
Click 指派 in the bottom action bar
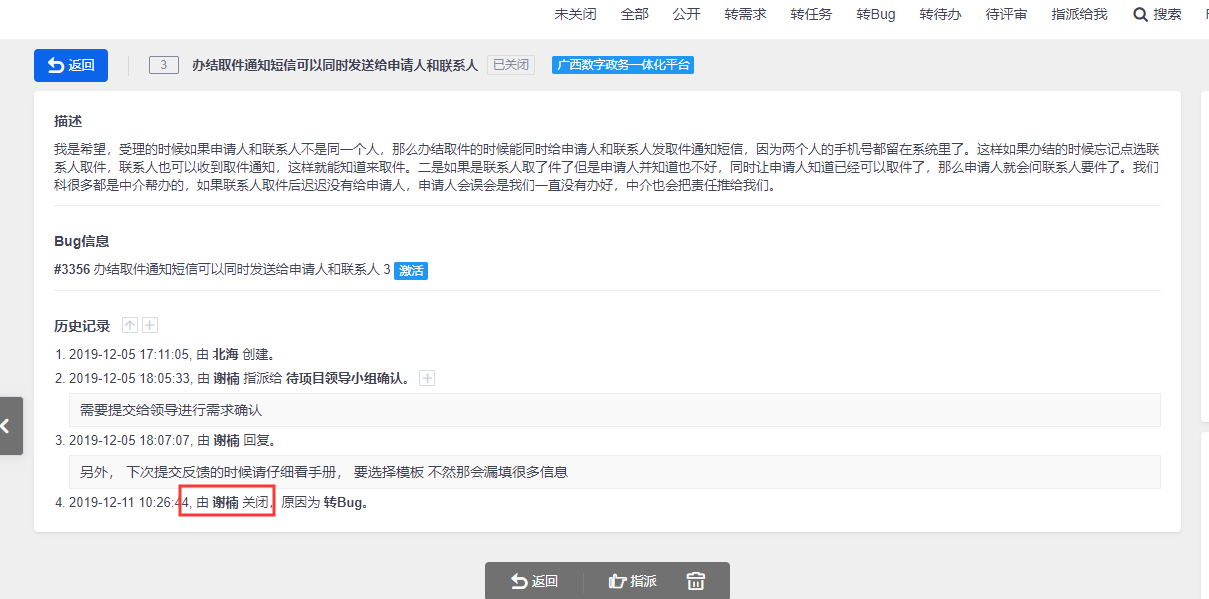tap(632, 581)
